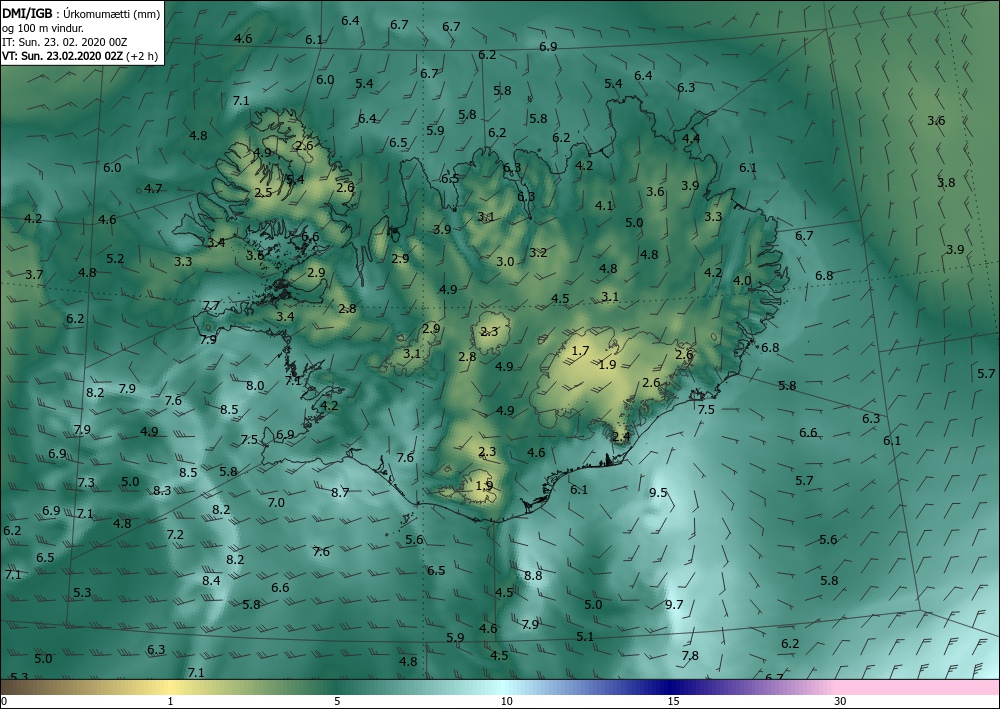Click the 4.1 value in northern Iceland
Viewport: 1000px width, 709px height.
[604, 205]
